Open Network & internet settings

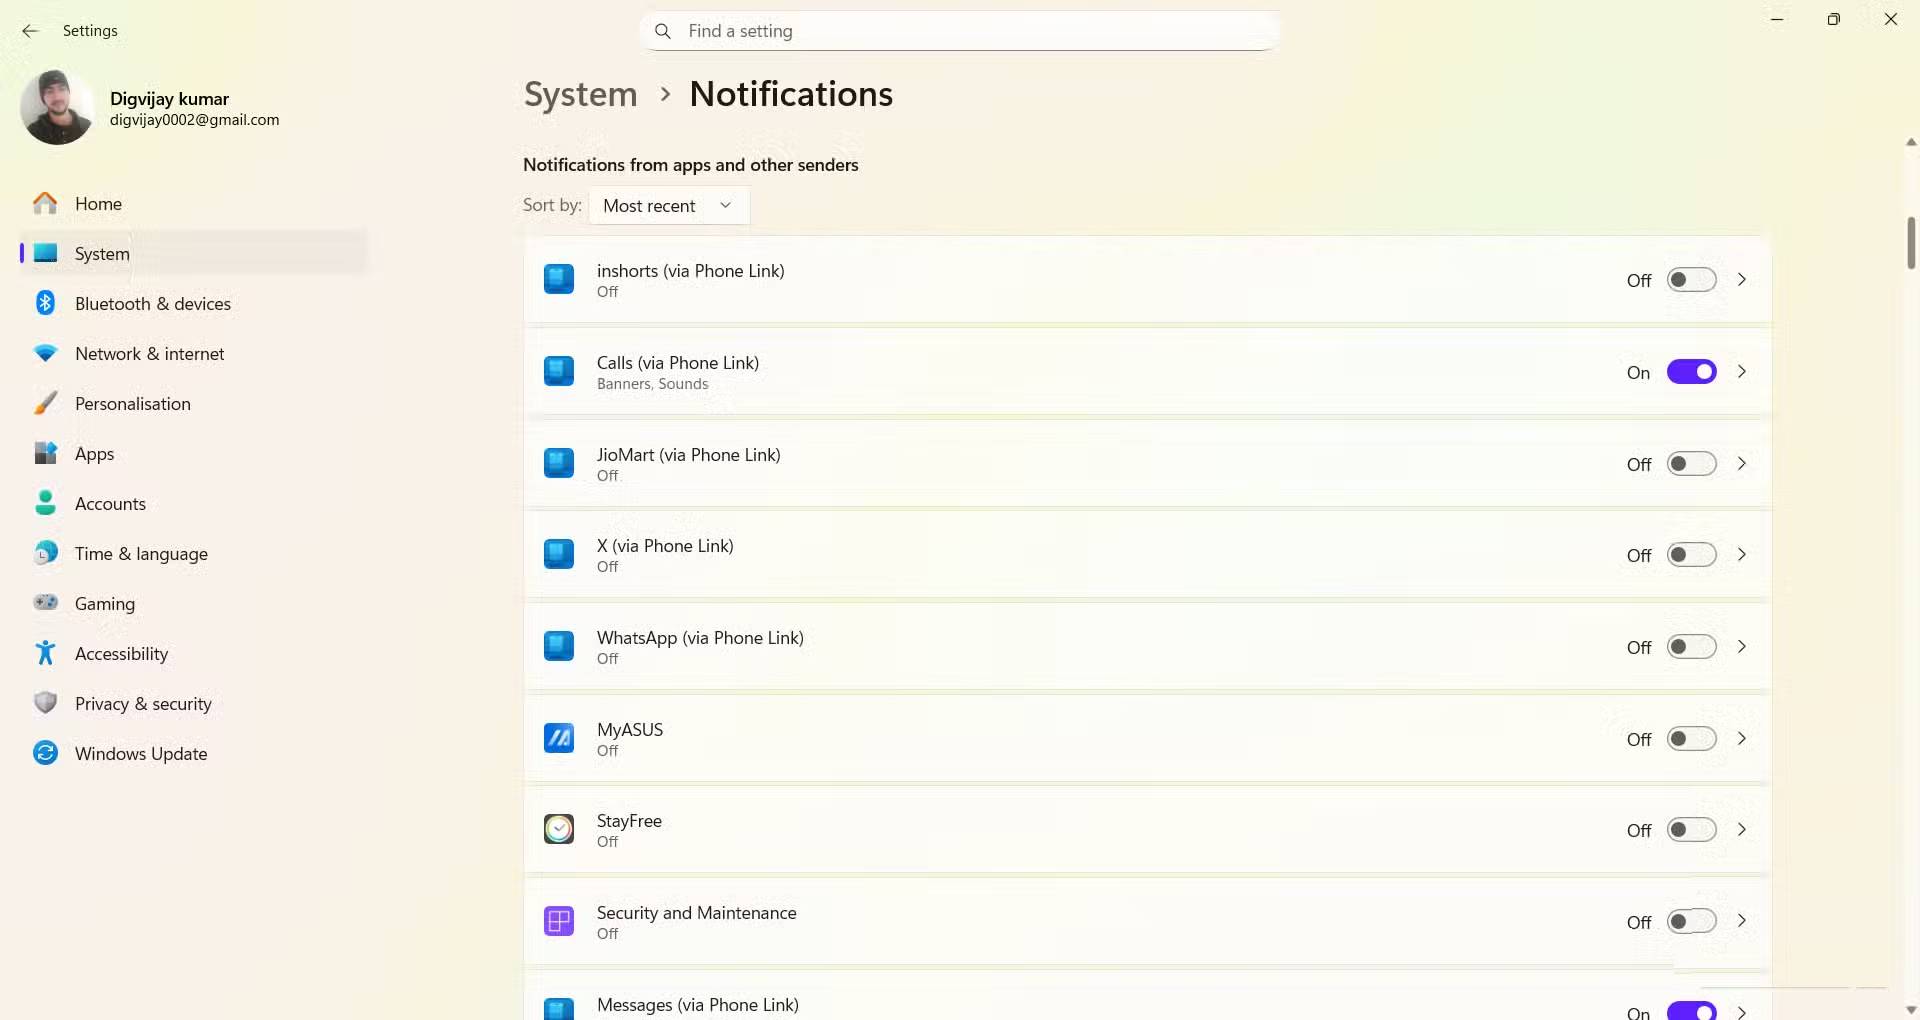[x=194, y=354]
